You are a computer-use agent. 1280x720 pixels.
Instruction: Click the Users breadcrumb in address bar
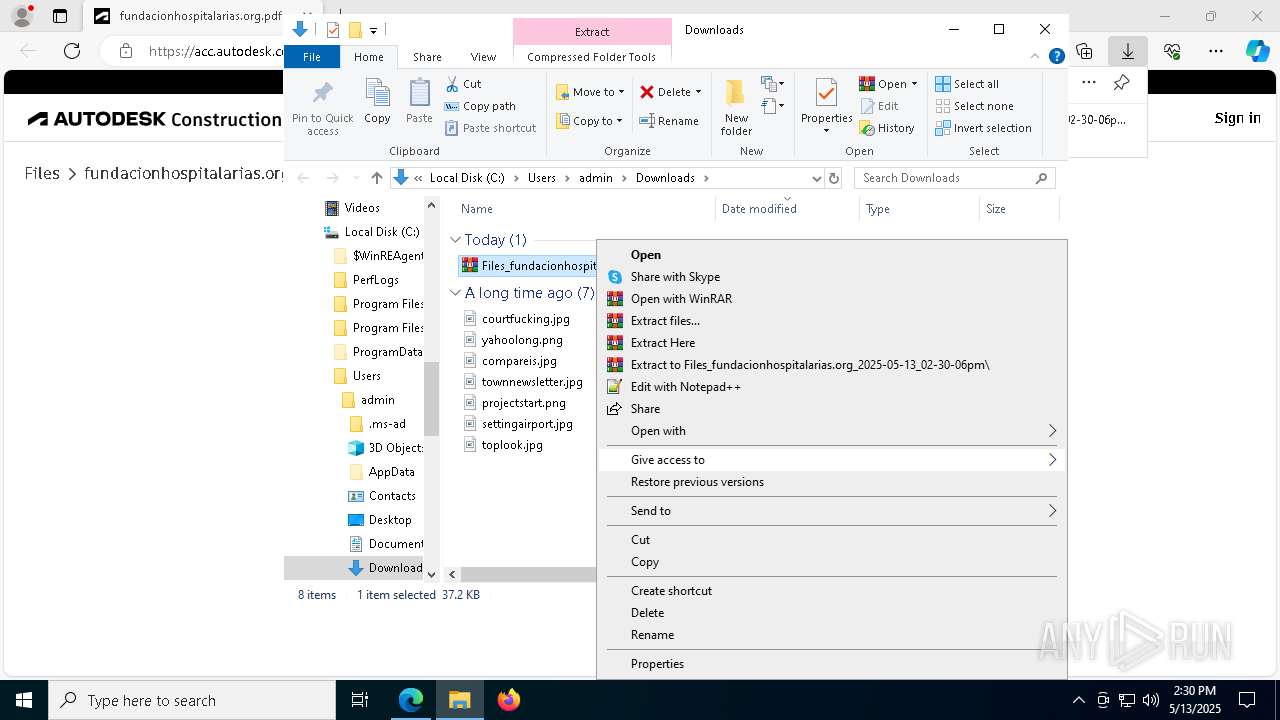pos(541,178)
